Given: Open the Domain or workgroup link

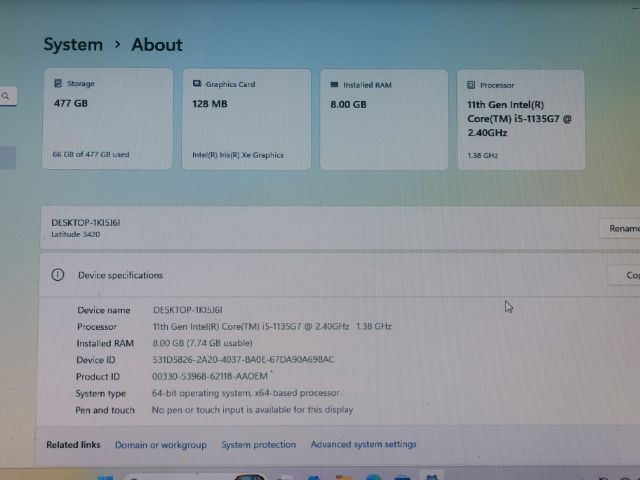Looking at the screenshot, I should click(161, 444).
